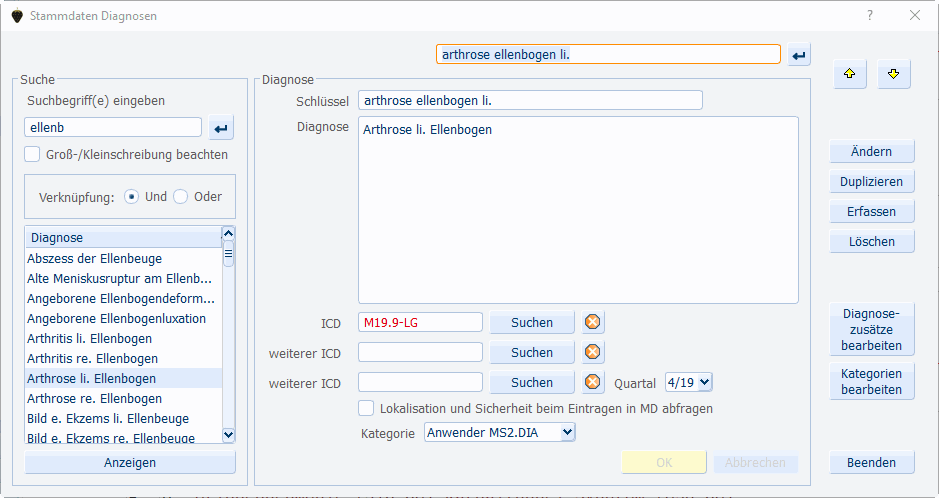
Task: Click the help question mark in title bar
Action: pyautogui.click(x=870, y=16)
